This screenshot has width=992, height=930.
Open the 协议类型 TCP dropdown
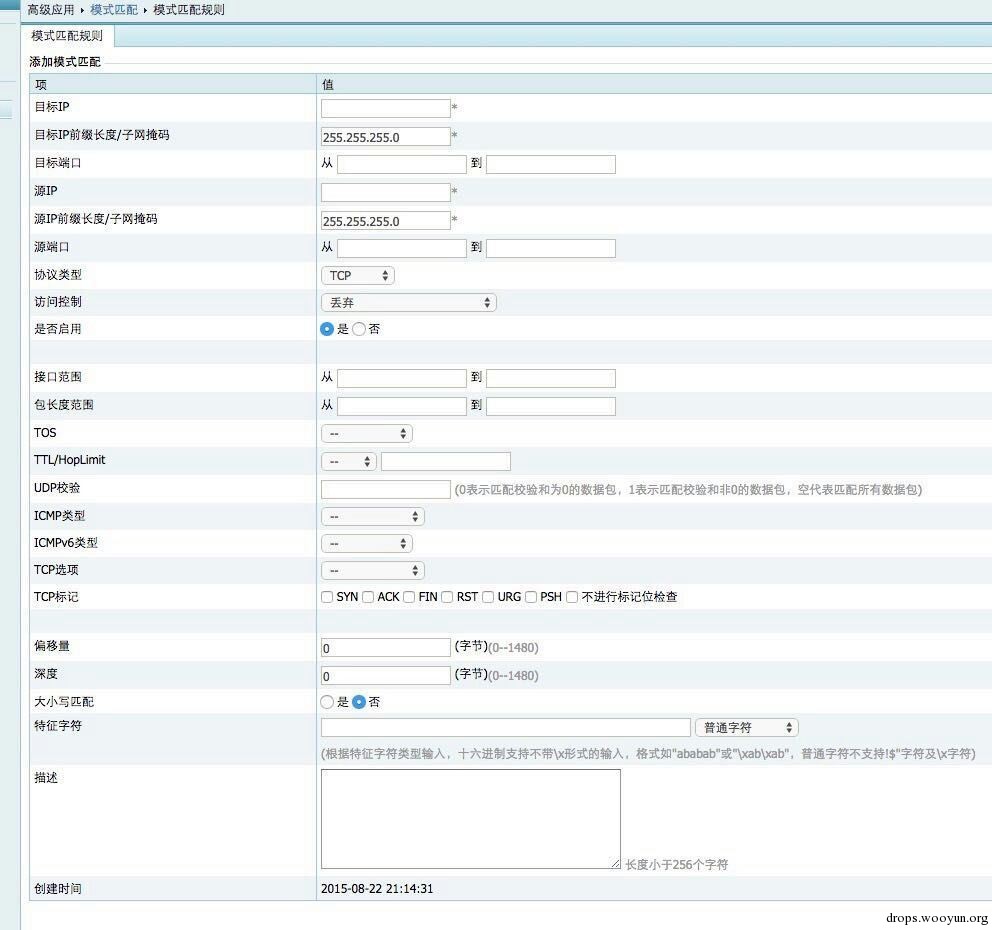pos(357,275)
